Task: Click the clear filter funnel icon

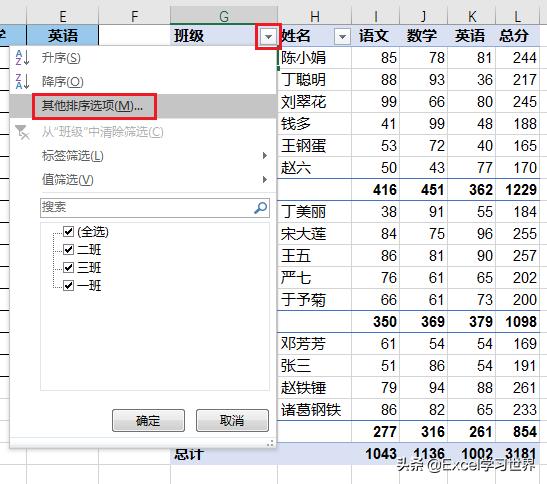Action: pos(22,133)
